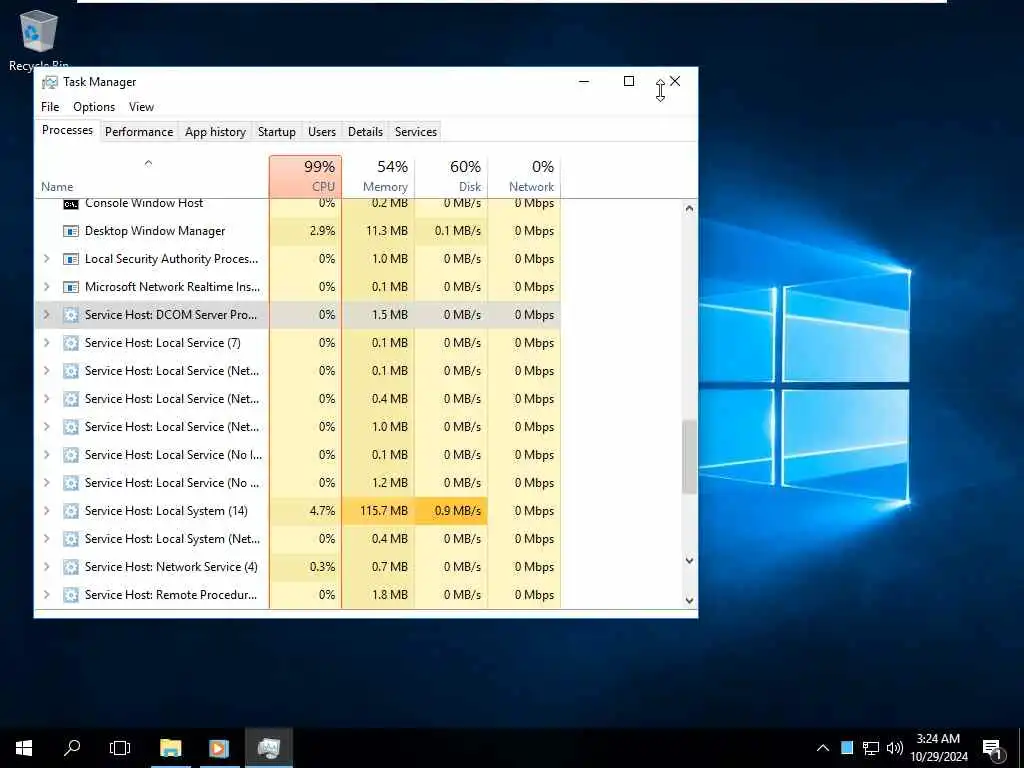Expand the Microsoft Network Realtime Inspection row

pyautogui.click(x=46, y=287)
